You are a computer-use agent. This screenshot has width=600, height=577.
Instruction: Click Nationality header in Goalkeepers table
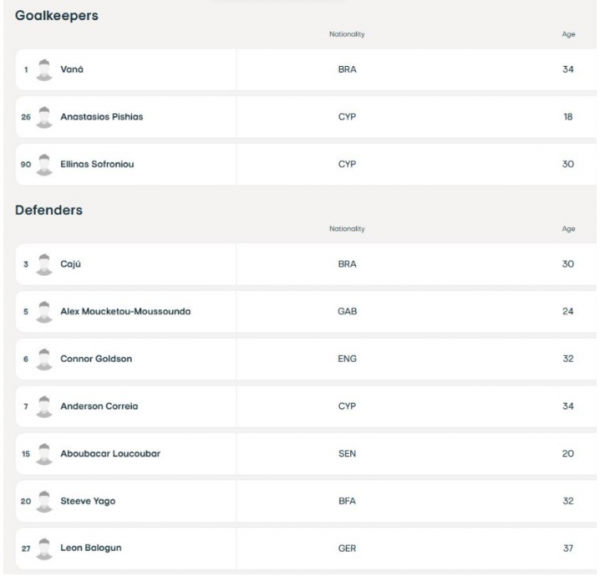(x=347, y=34)
